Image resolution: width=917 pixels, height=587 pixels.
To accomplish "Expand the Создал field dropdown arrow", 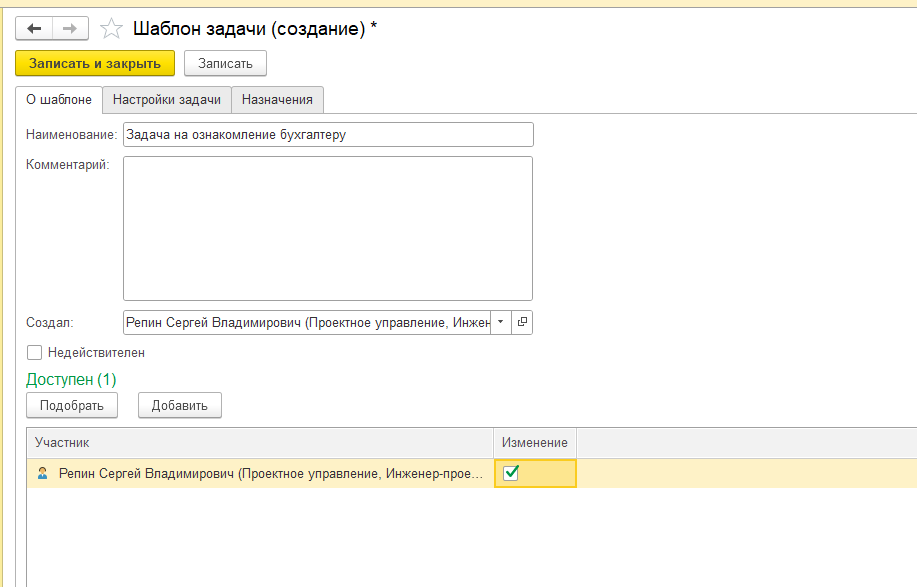I will (x=500, y=322).
